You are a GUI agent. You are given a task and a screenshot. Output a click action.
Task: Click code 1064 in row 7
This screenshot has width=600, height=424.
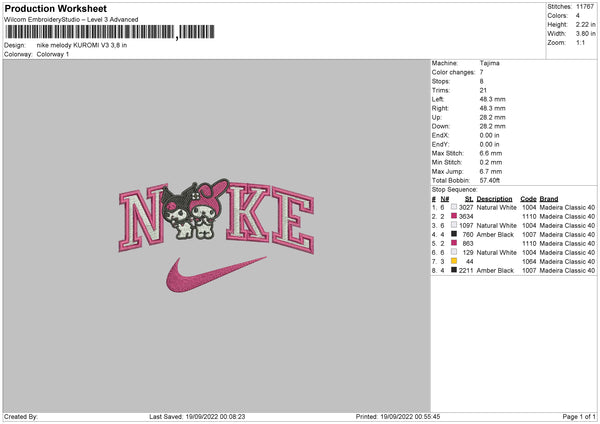pos(529,262)
